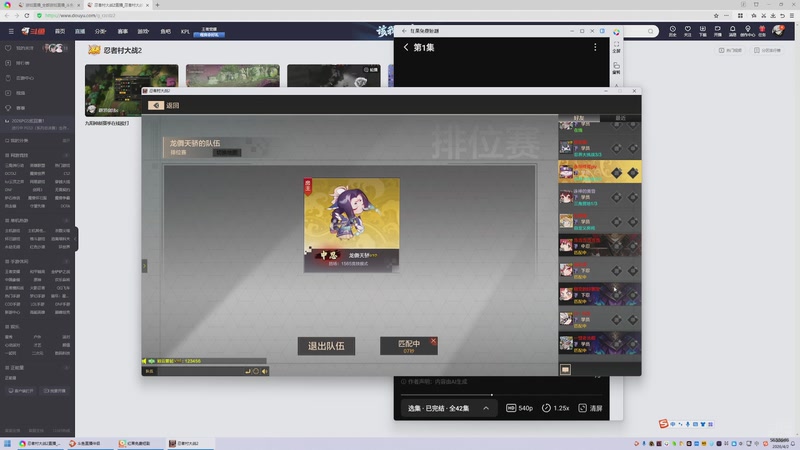Click the 匹配中 matching button
800x450 pixels.
pos(408,346)
